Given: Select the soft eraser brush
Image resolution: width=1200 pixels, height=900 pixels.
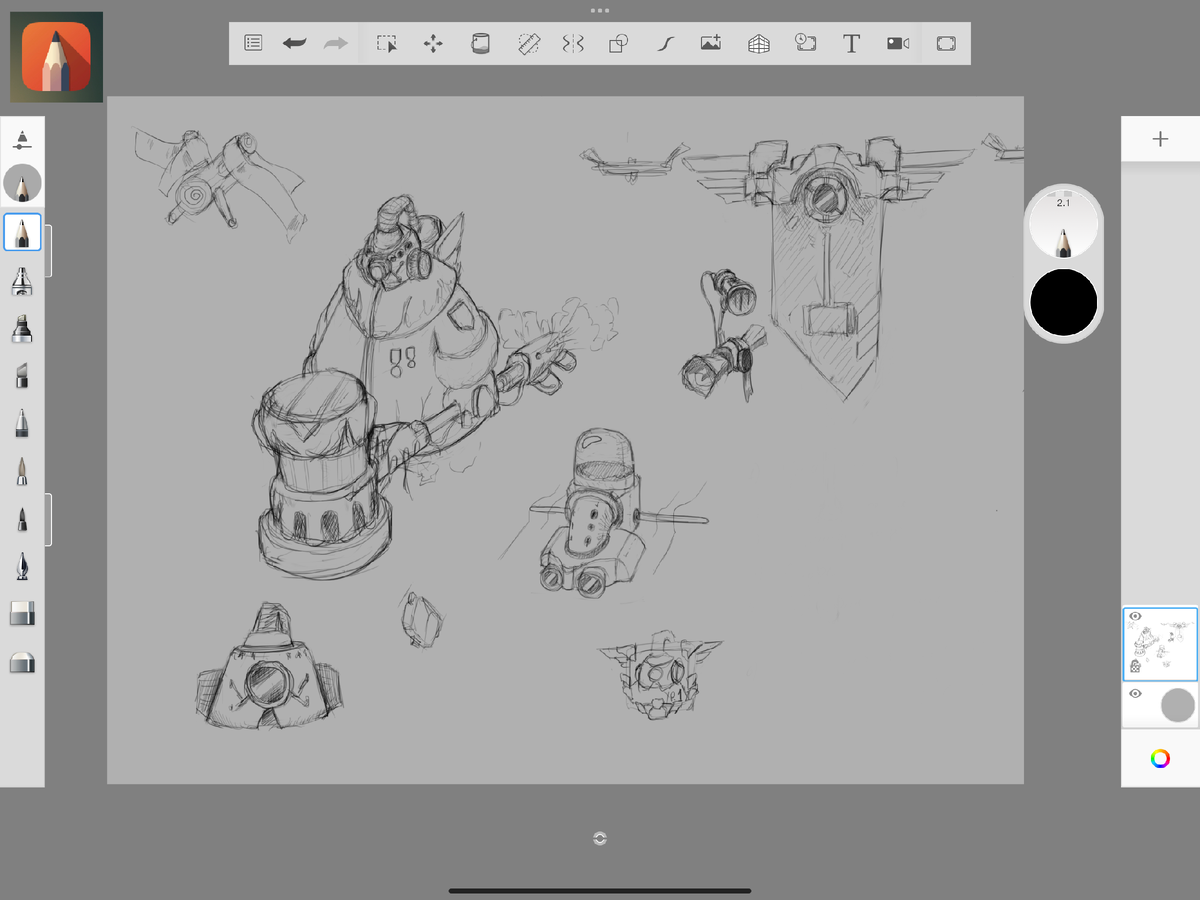Looking at the screenshot, I should [x=22, y=662].
